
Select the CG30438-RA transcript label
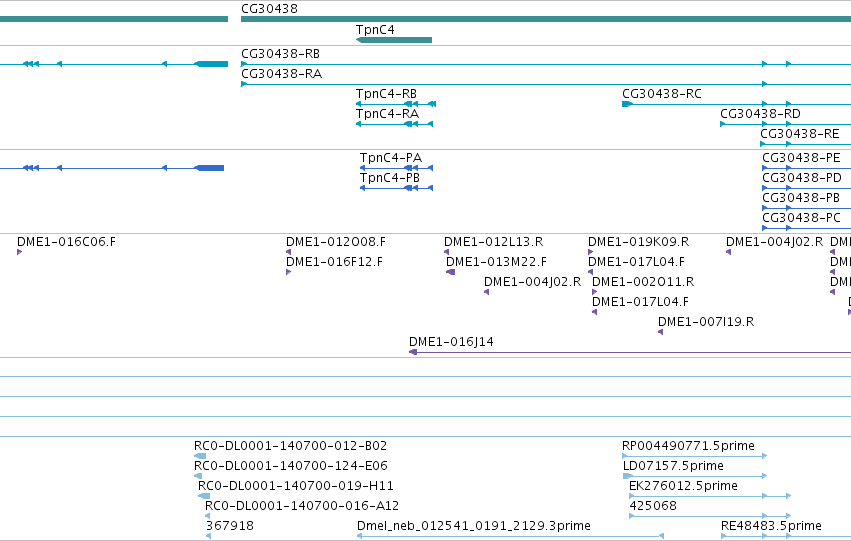281,74
